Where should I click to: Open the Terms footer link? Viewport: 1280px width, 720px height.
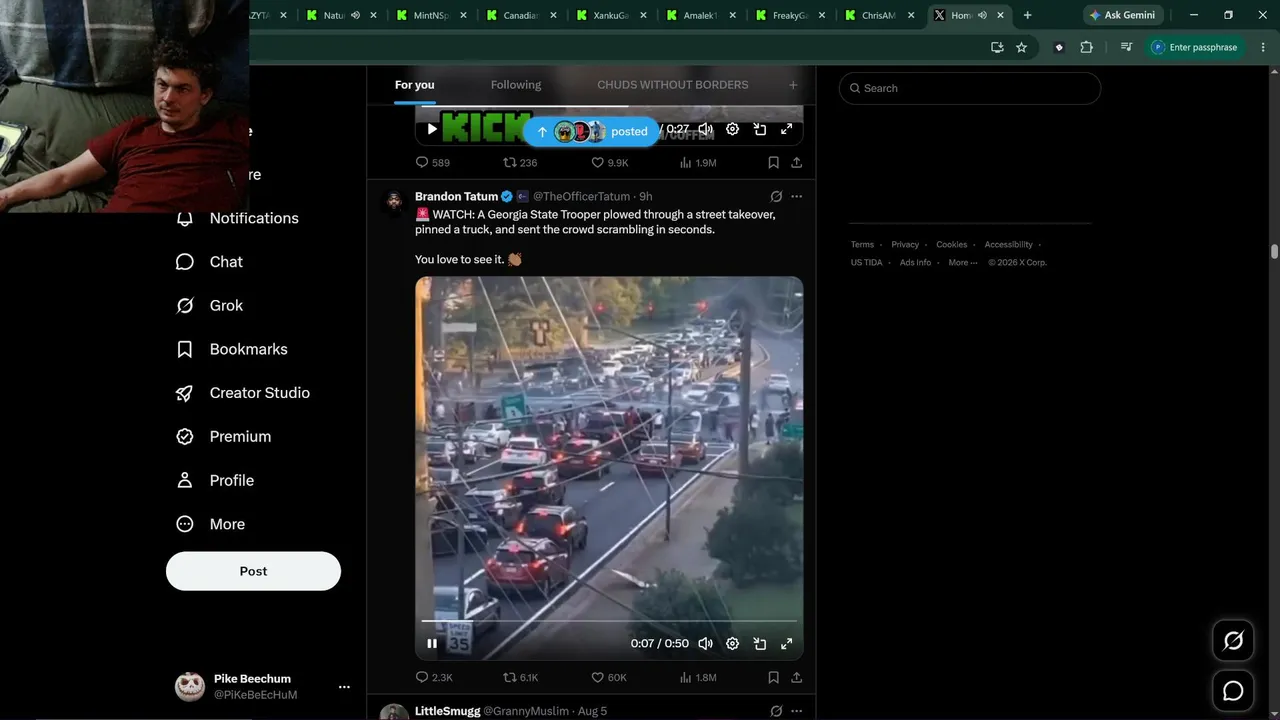[x=862, y=245]
